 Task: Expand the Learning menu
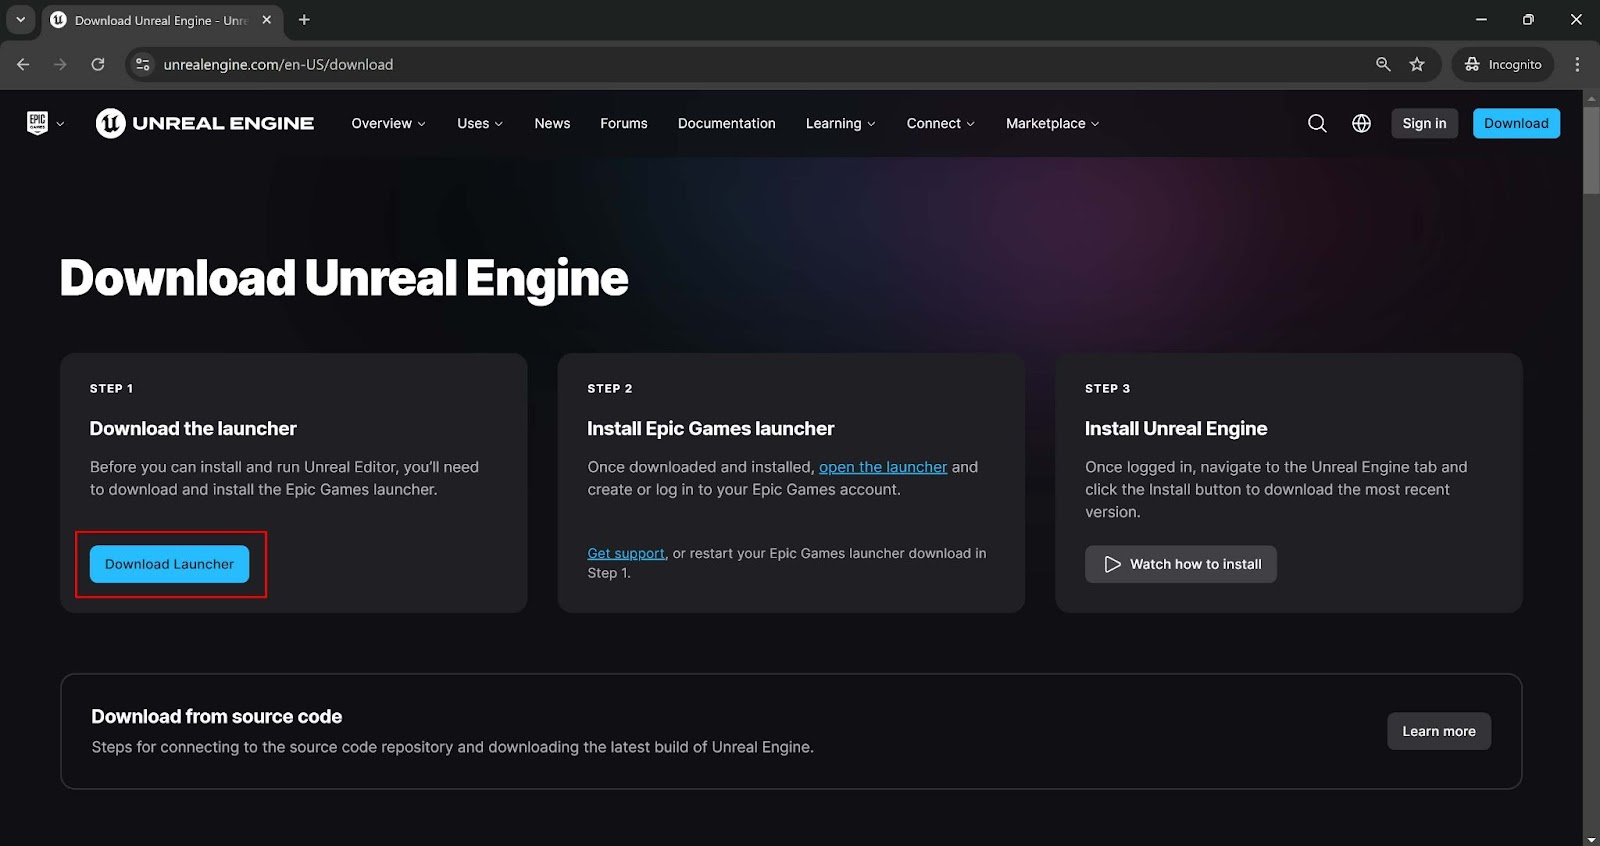pyautogui.click(x=840, y=123)
